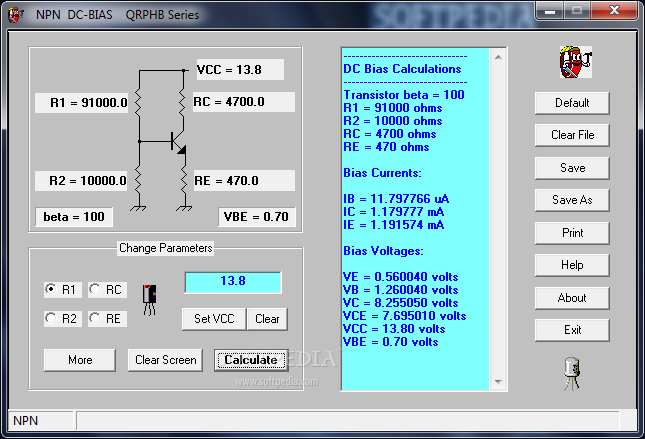Click the VCC = 13.80 volts line
The image size is (645, 439).
pyautogui.click(x=394, y=329)
